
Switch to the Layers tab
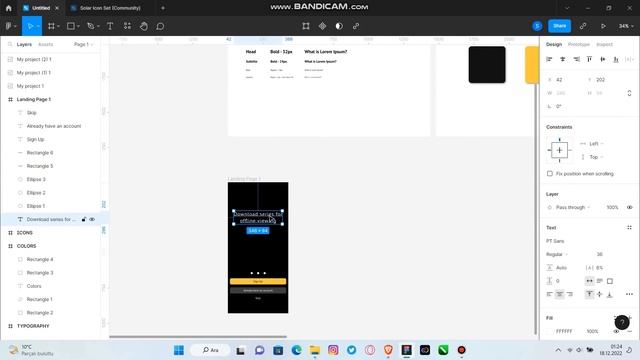[24, 44]
